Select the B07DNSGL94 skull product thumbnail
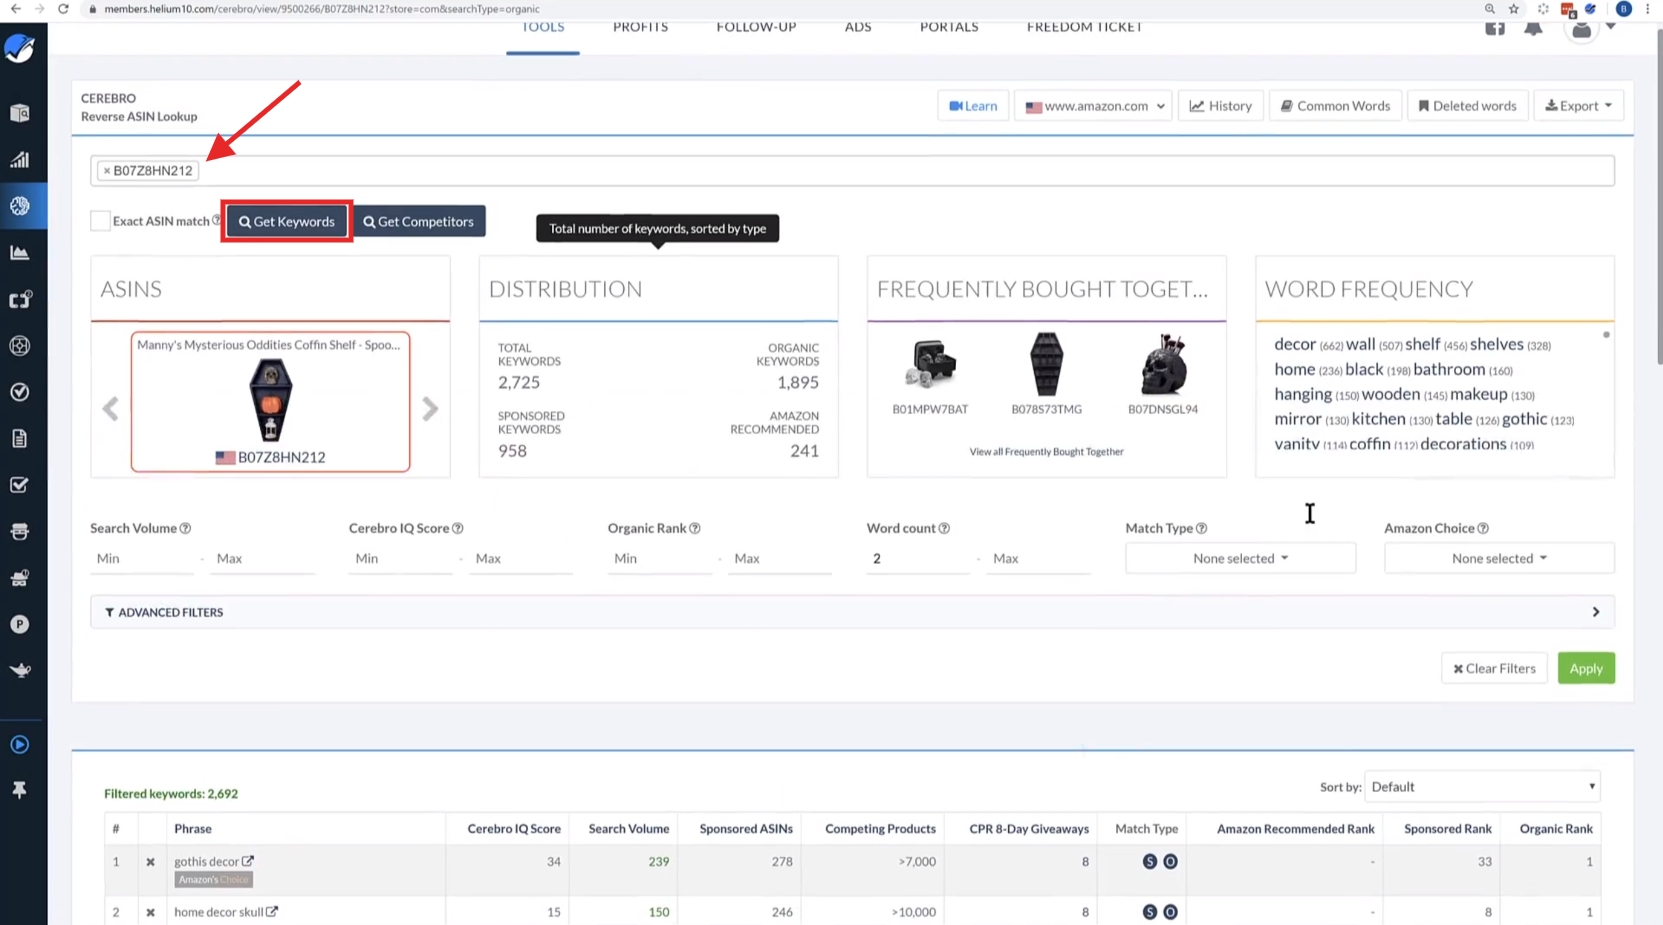Image resolution: width=1663 pixels, height=925 pixels. pos(1163,364)
